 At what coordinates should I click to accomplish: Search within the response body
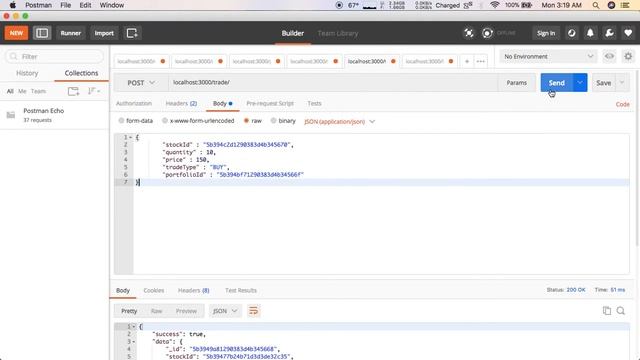tap(621, 311)
